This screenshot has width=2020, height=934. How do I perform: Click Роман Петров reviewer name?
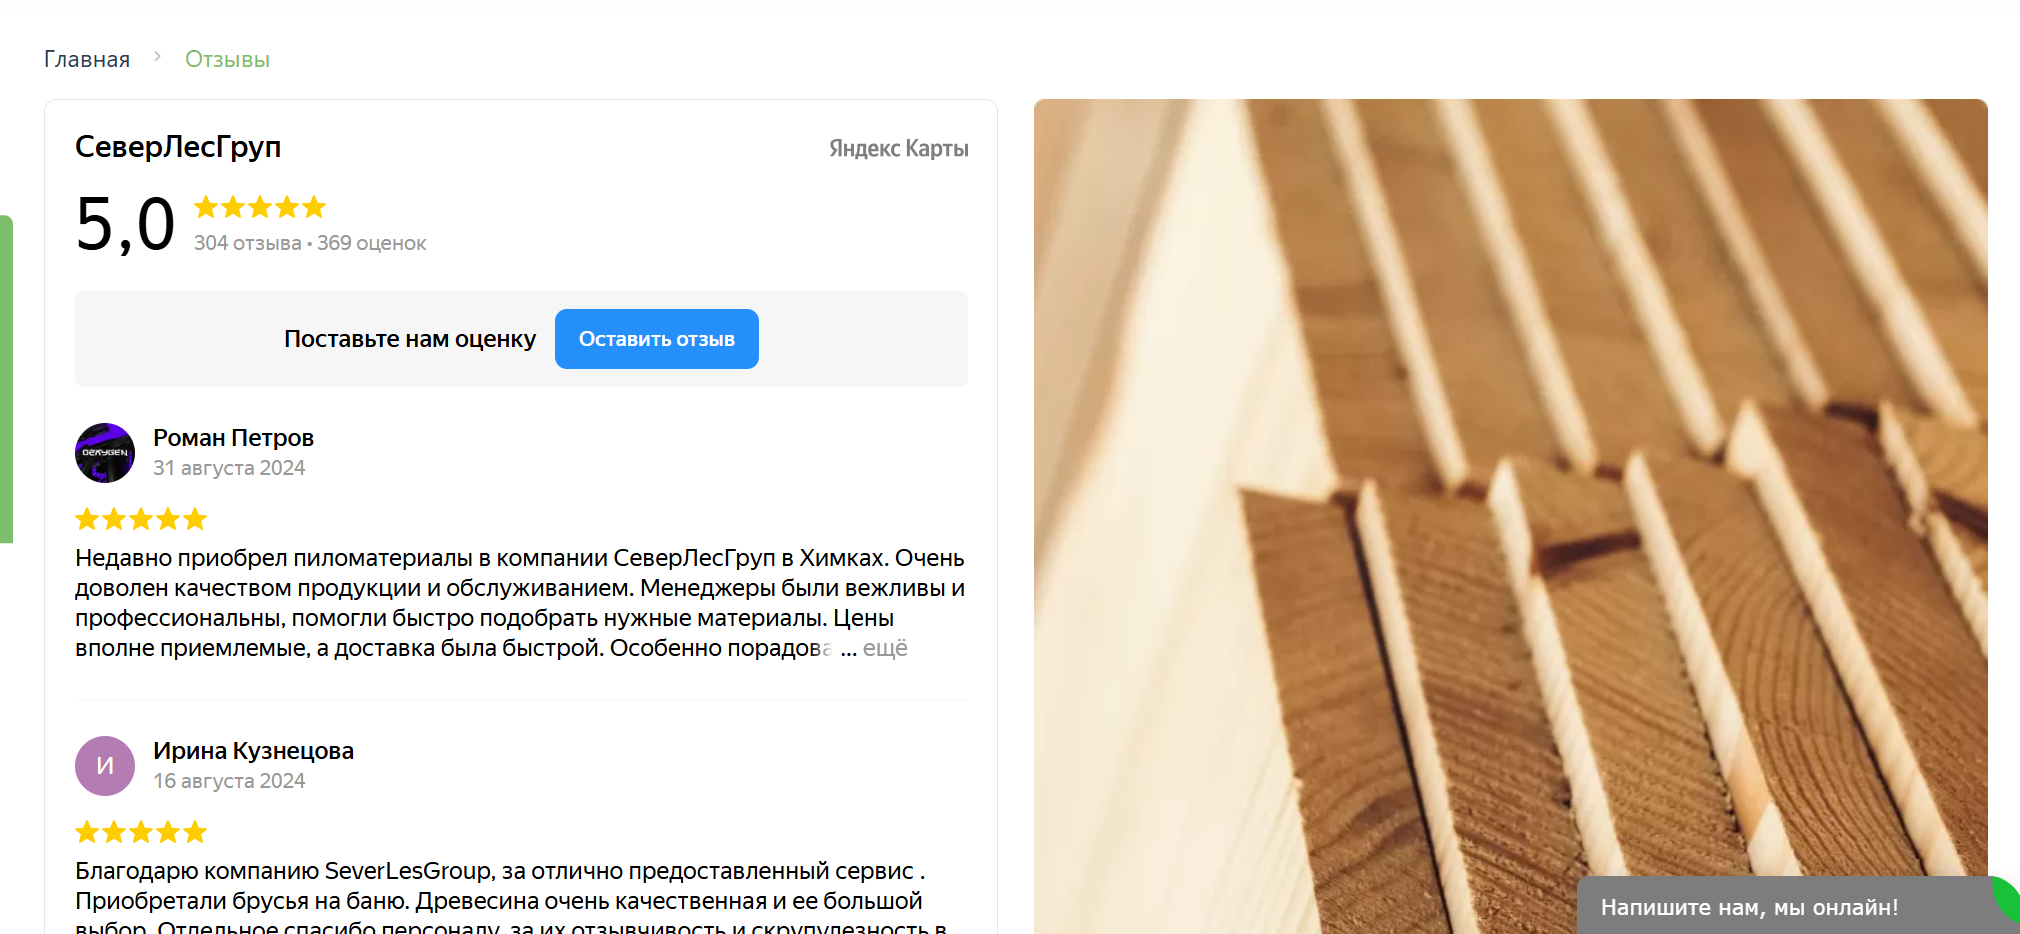pyautogui.click(x=233, y=438)
